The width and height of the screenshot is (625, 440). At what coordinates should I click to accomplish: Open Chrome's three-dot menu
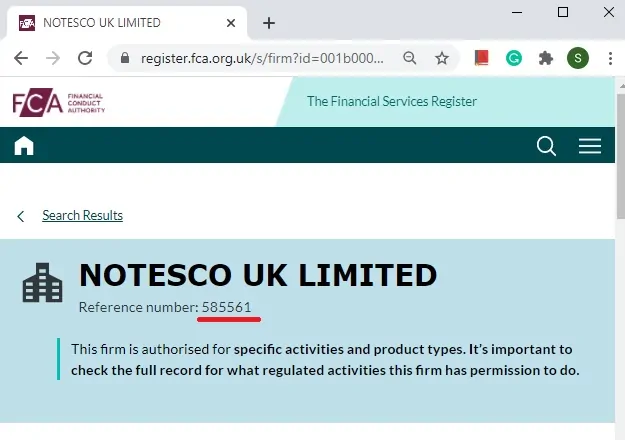point(610,58)
